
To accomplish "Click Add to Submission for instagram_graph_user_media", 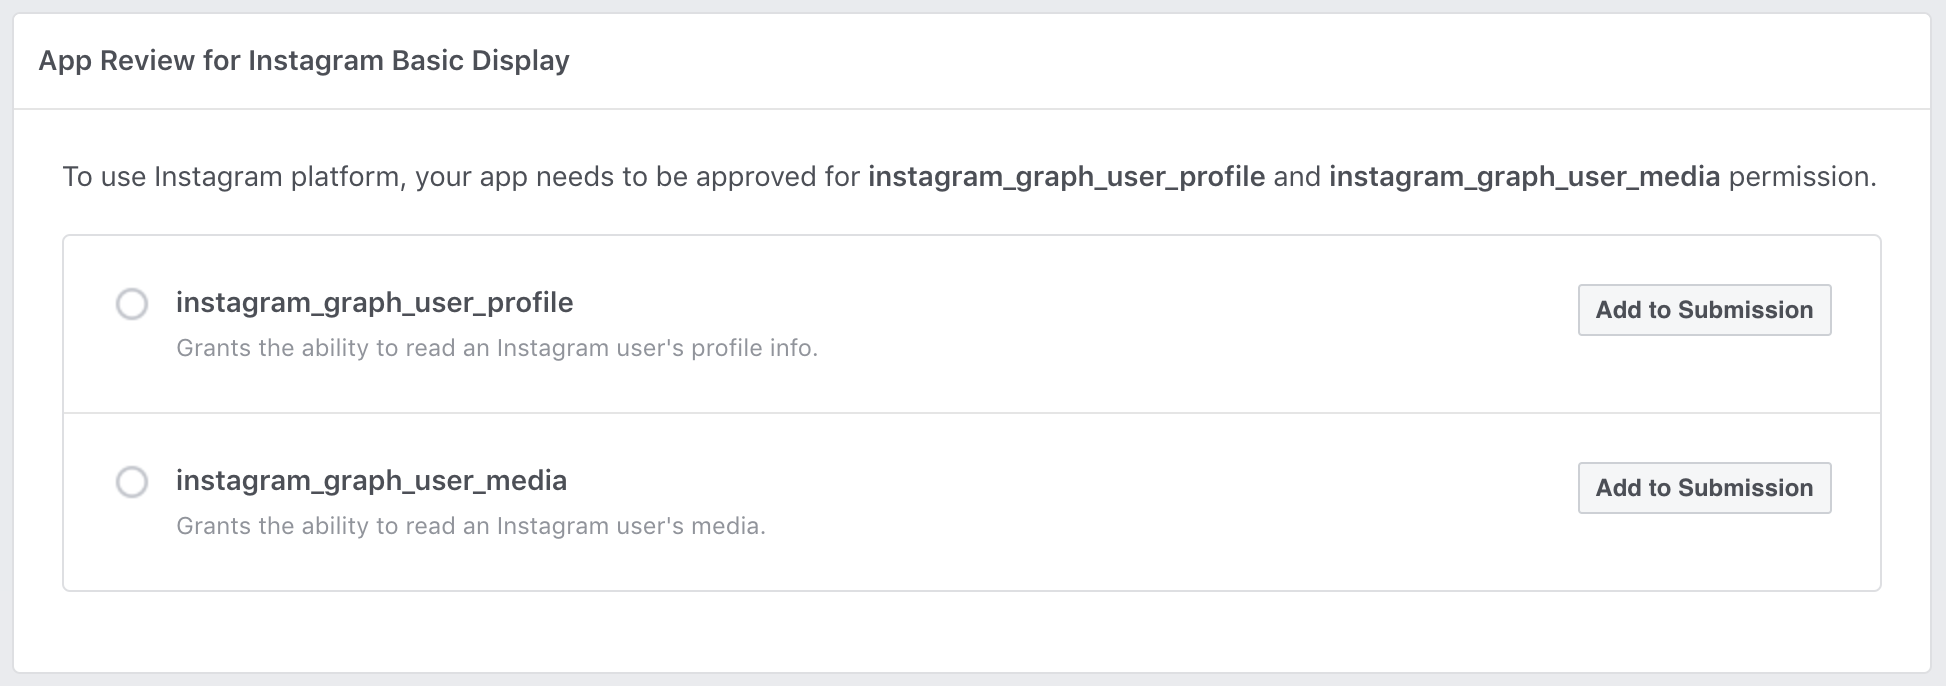I will point(1704,488).
